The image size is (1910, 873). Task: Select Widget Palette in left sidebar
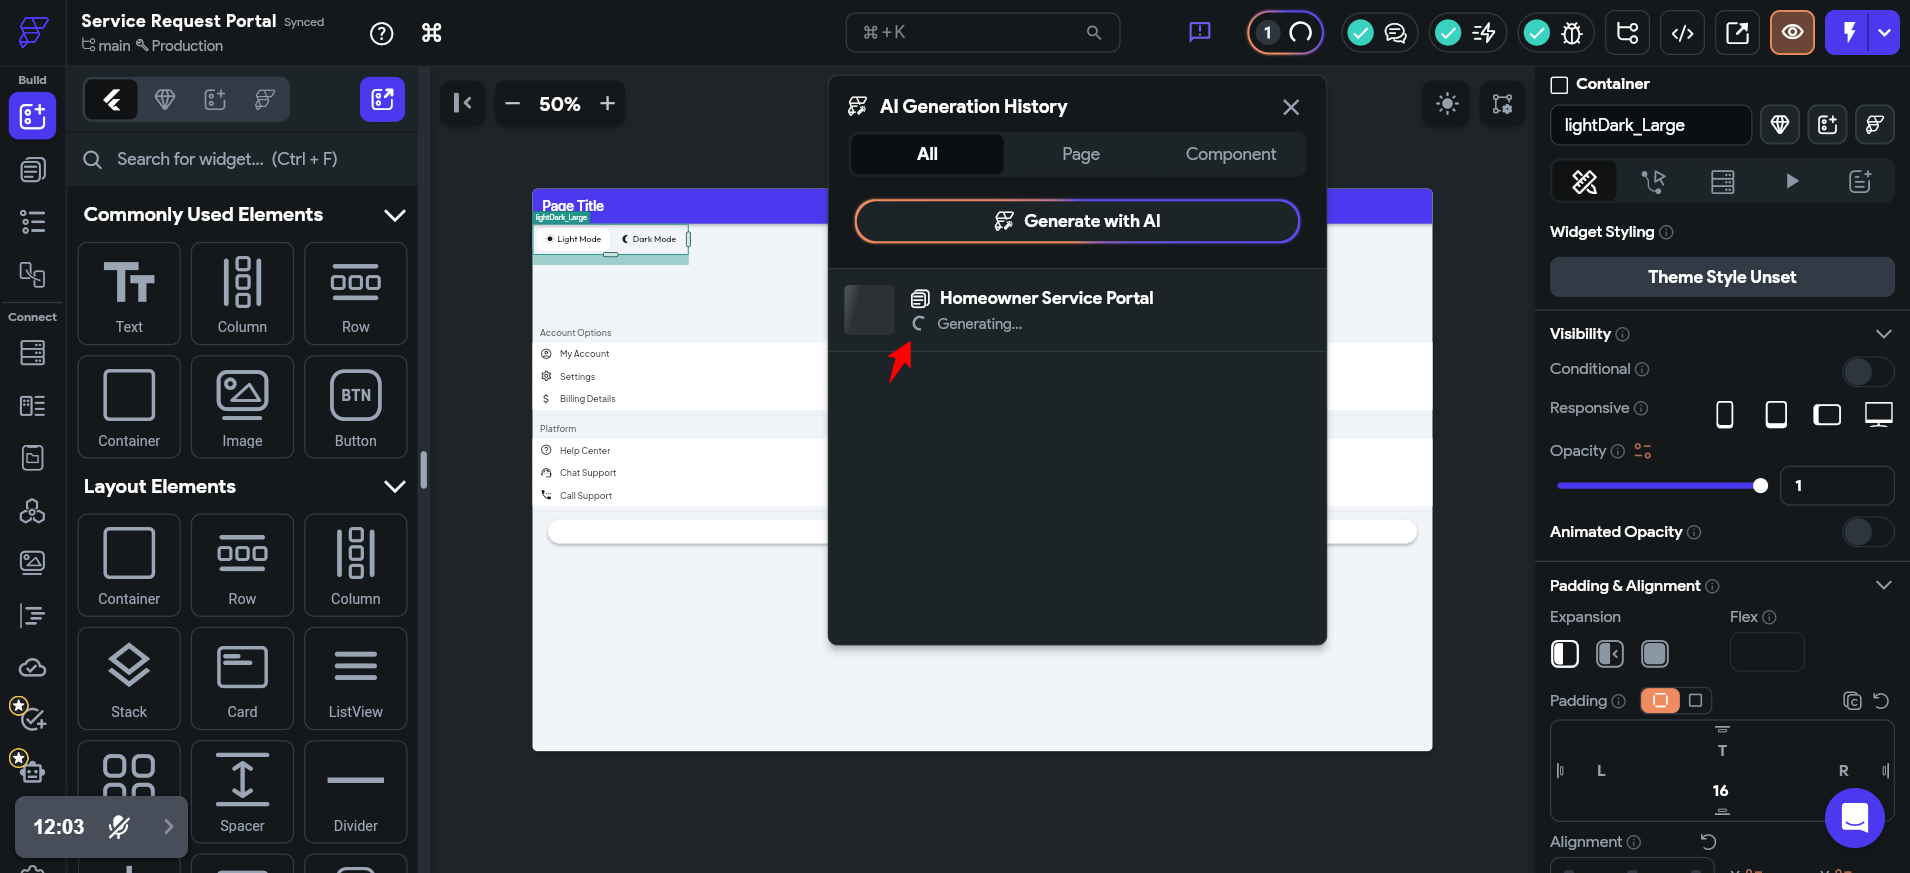(33, 116)
